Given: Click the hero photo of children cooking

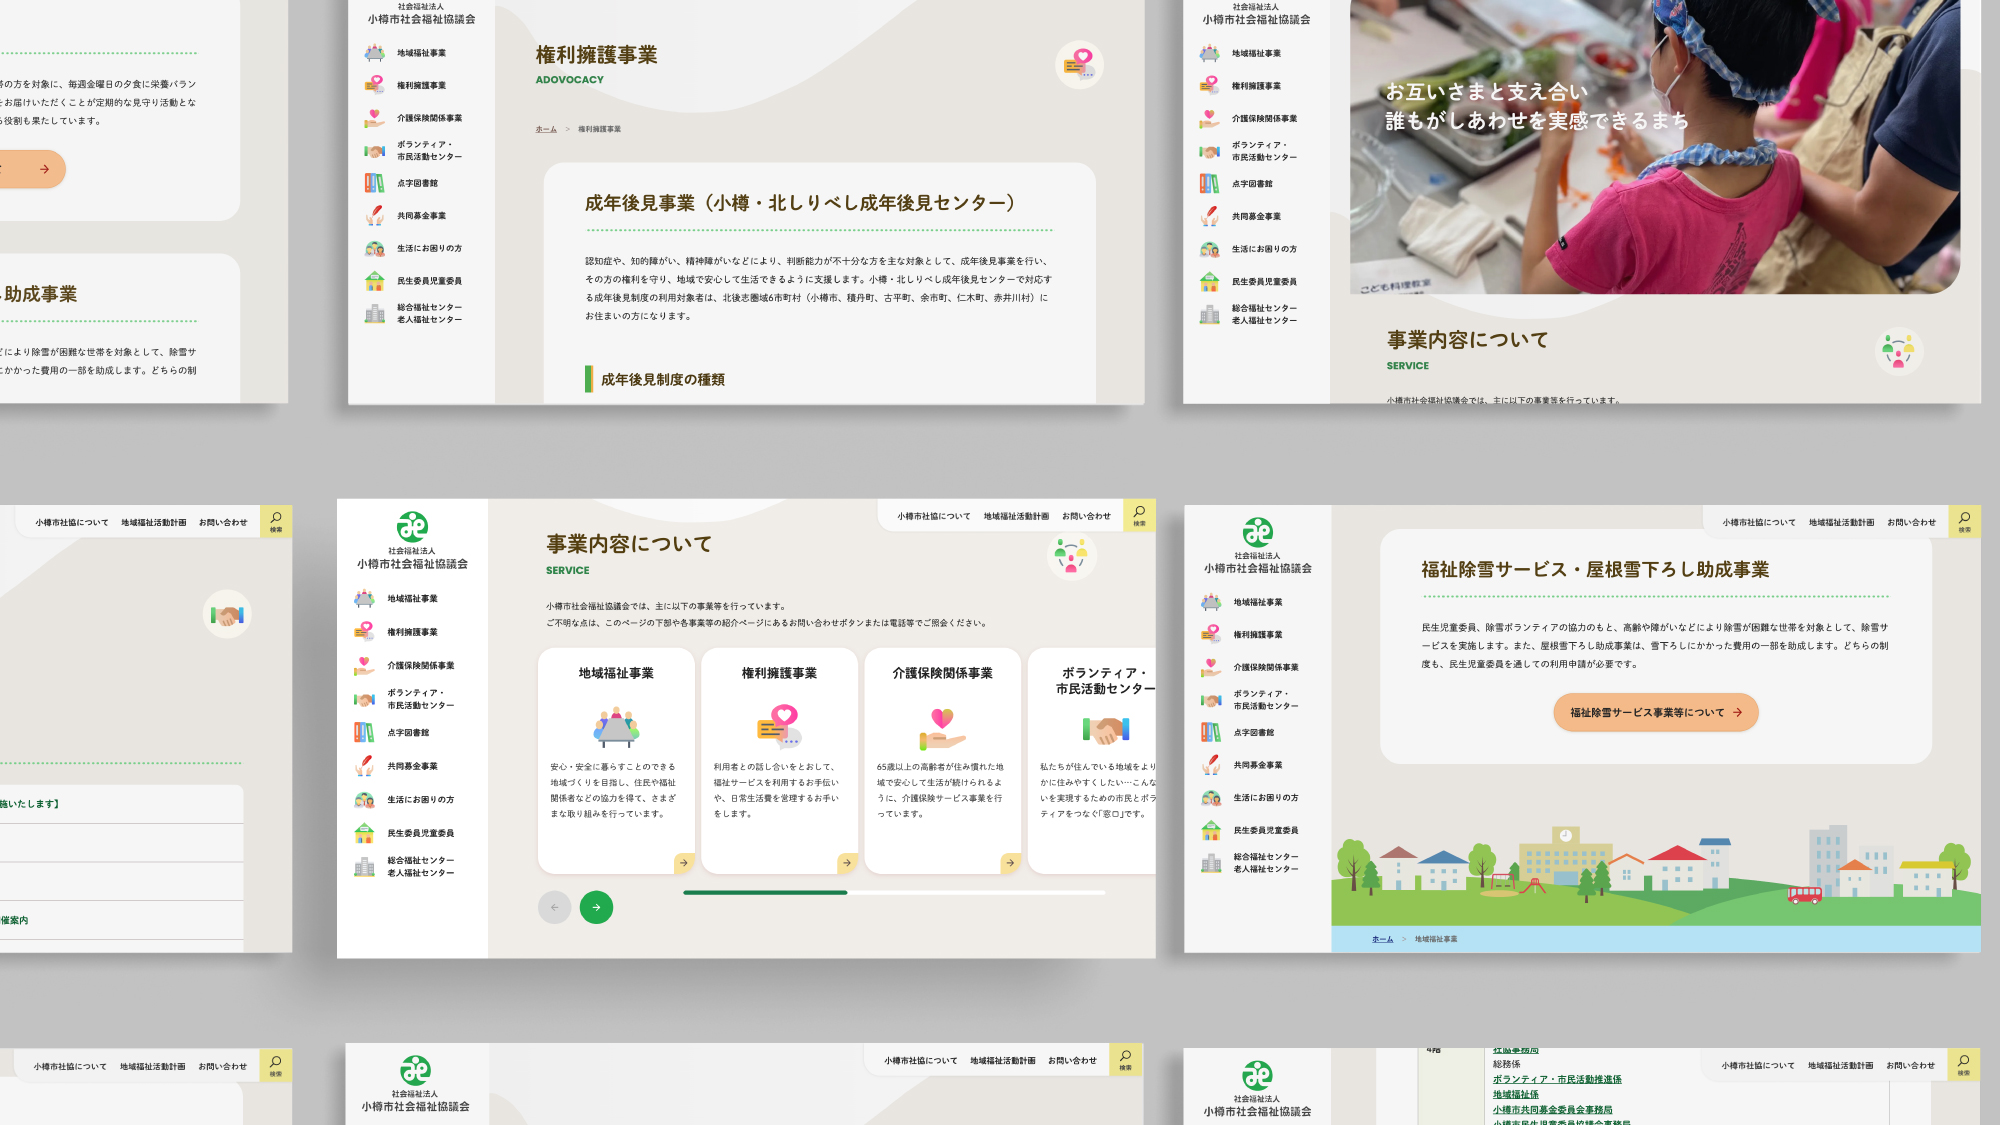Looking at the screenshot, I should pos(1655,146).
